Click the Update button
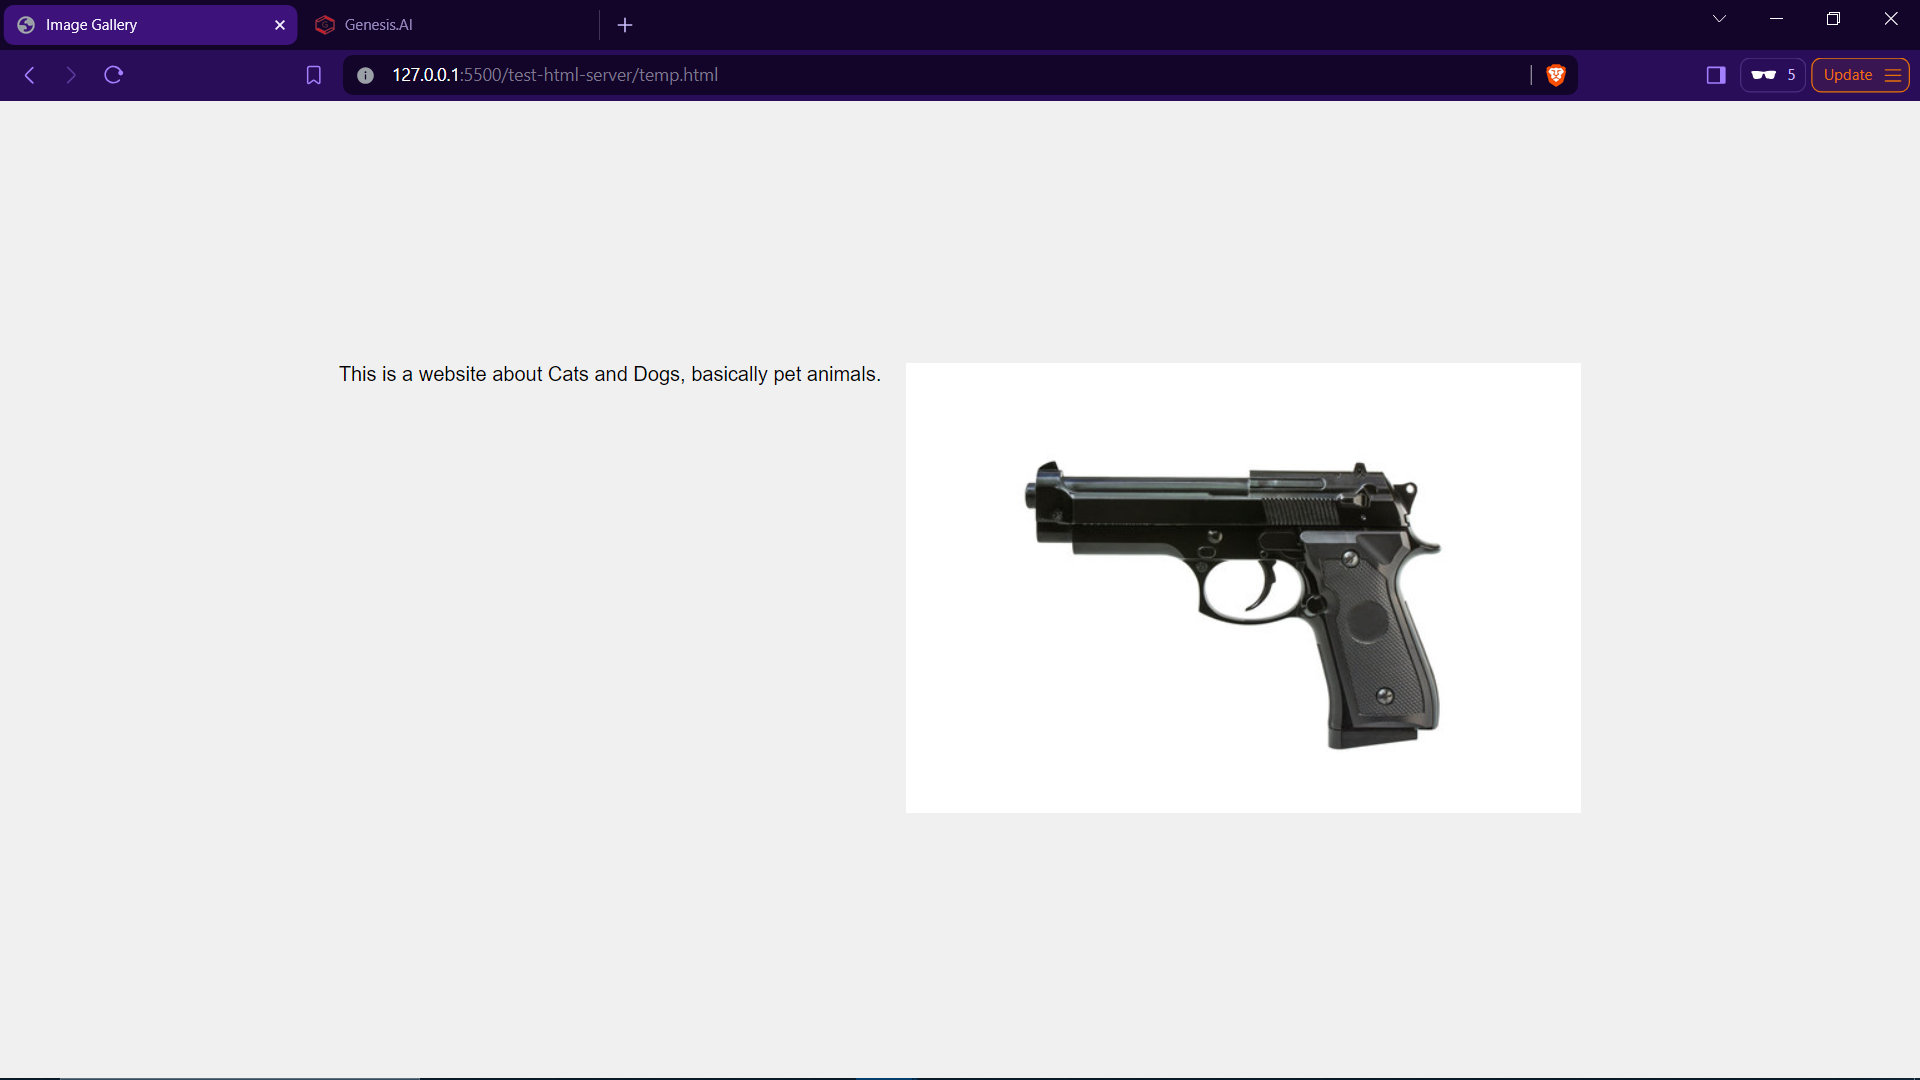The height and width of the screenshot is (1080, 1920). click(x=1848, y=75)
